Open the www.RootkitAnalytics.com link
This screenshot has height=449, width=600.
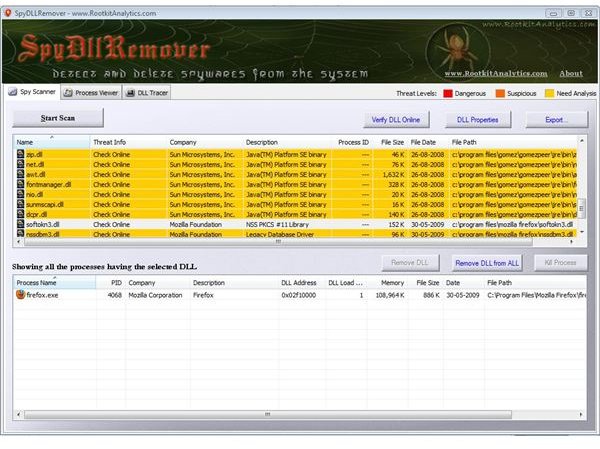pos(496,73)
